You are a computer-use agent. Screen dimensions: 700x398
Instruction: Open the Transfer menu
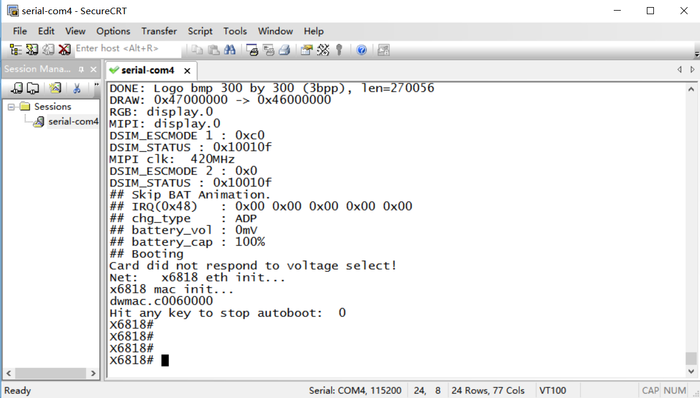159,31
